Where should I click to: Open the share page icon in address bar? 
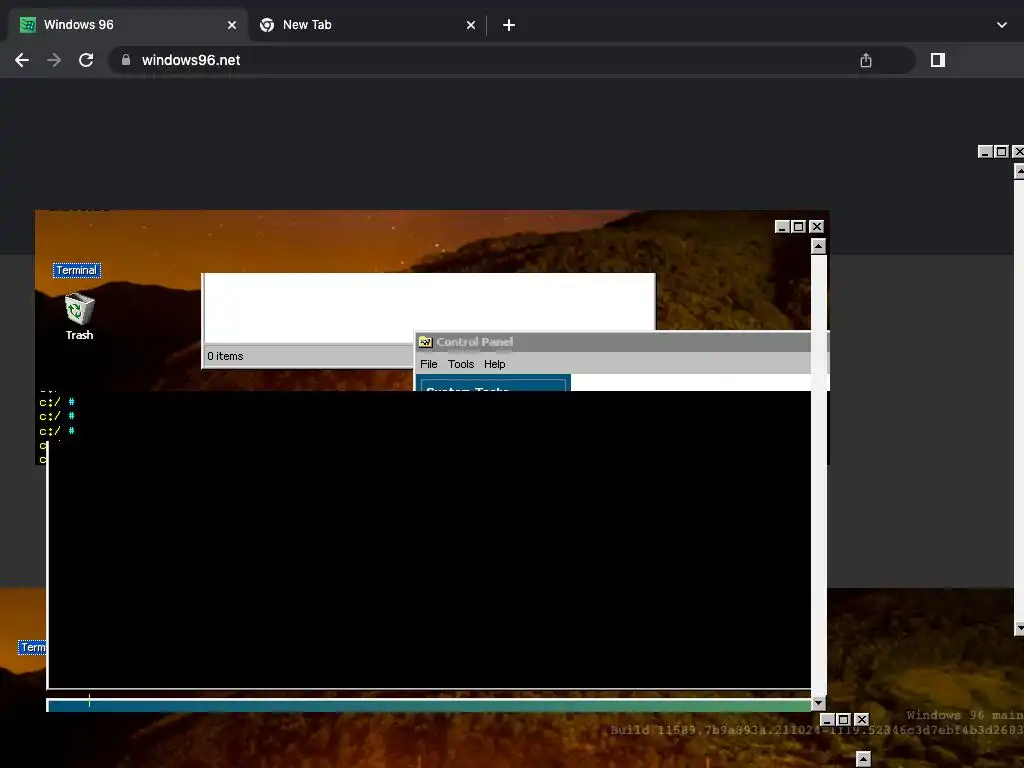(865, 60)
